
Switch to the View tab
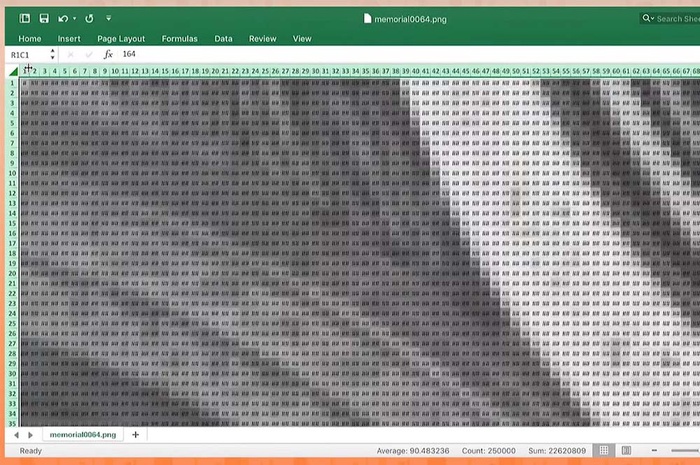pos(302,39)
